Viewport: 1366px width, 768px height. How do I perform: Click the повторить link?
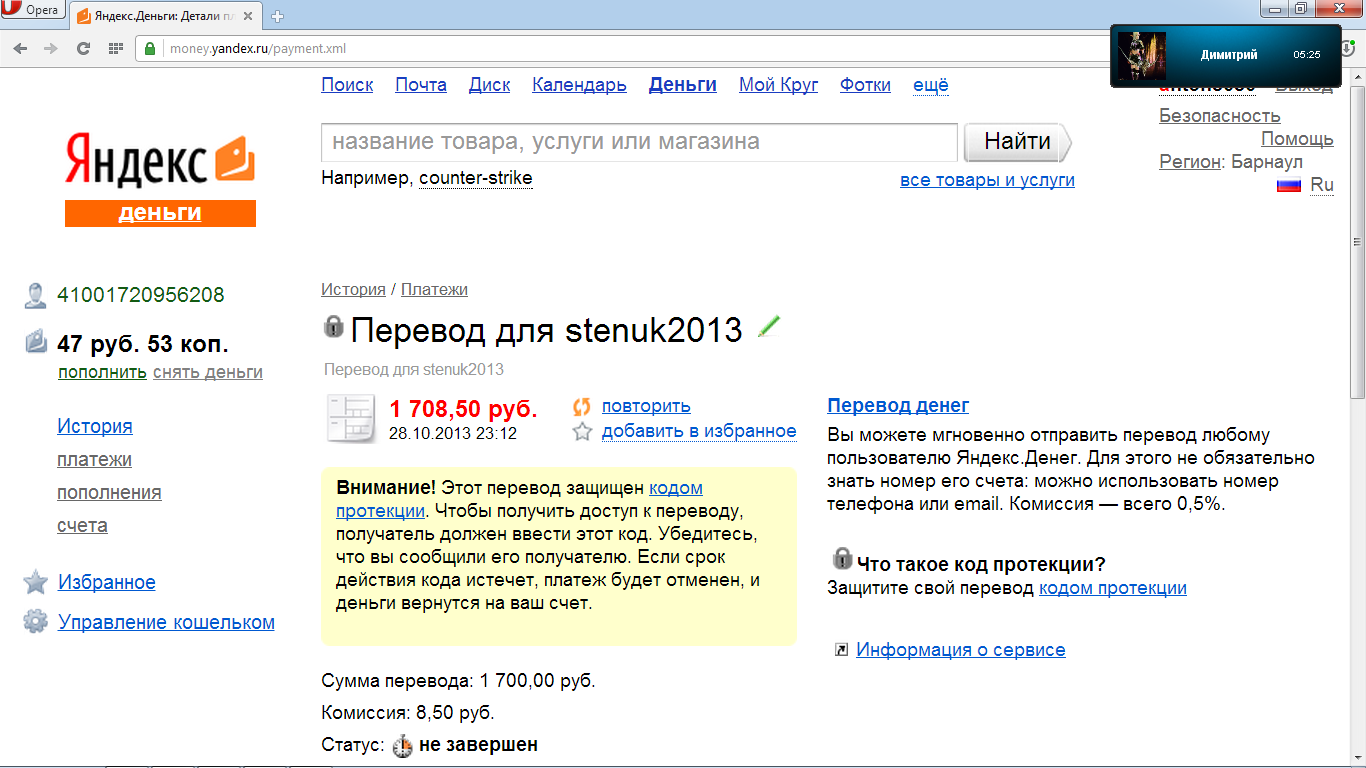646,406
